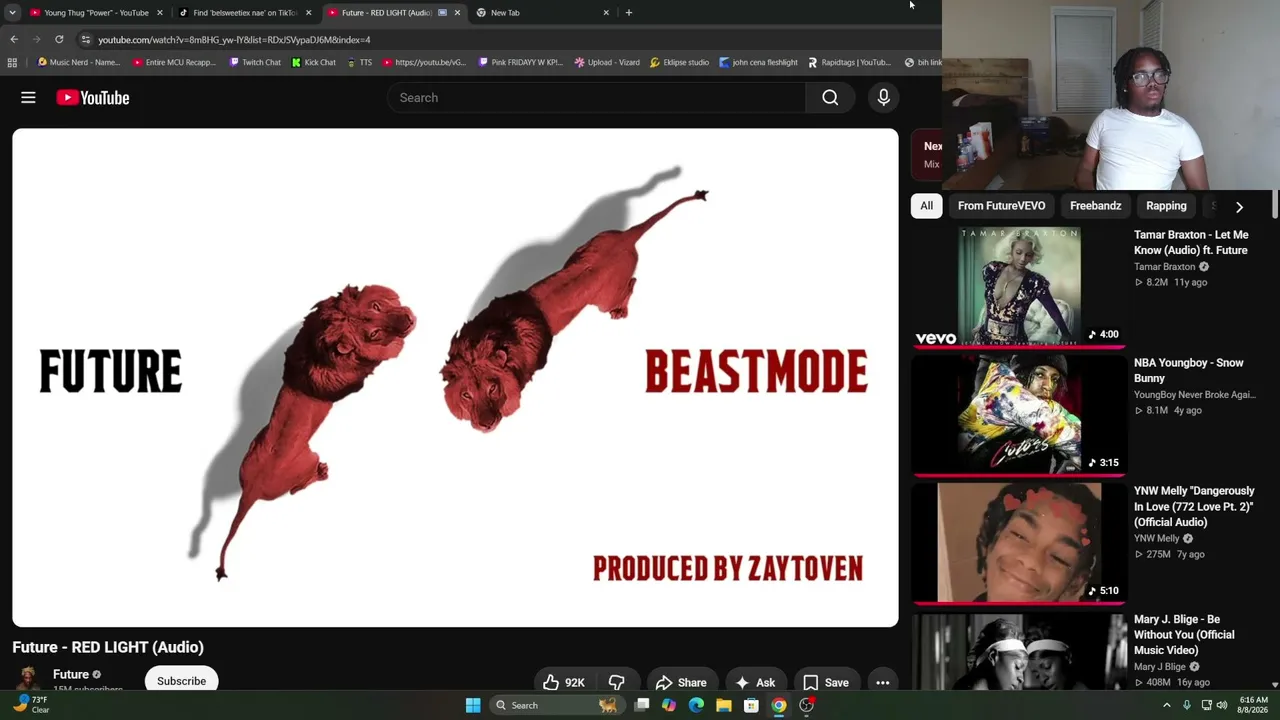The width and height of the screenshot is (1280, 720).
Task: Open the Twitch Chat bookmark
Action: tap(255, 62)
